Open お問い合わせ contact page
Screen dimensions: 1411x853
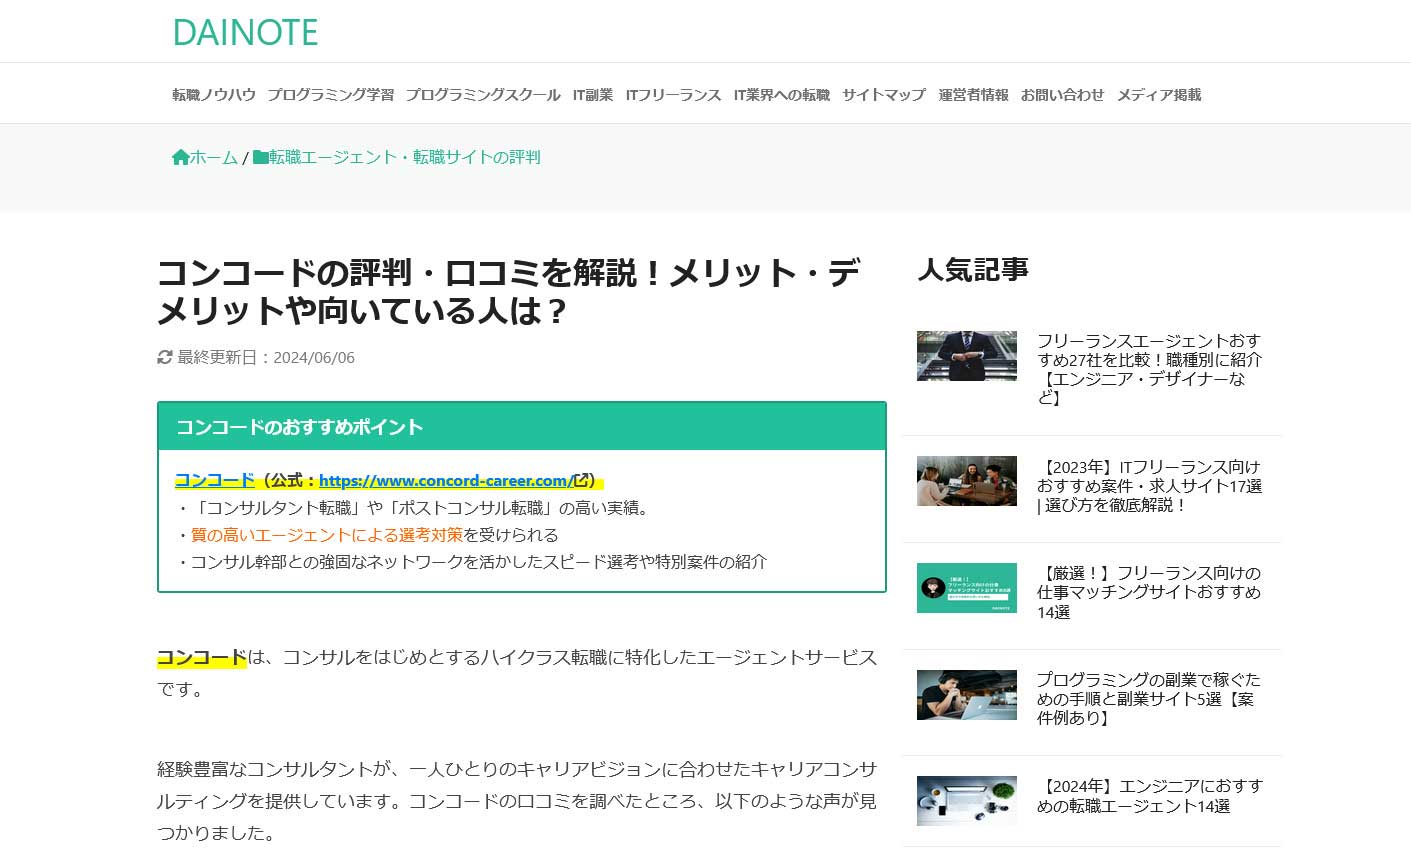pyautogui.click(x=1062, y=95)
